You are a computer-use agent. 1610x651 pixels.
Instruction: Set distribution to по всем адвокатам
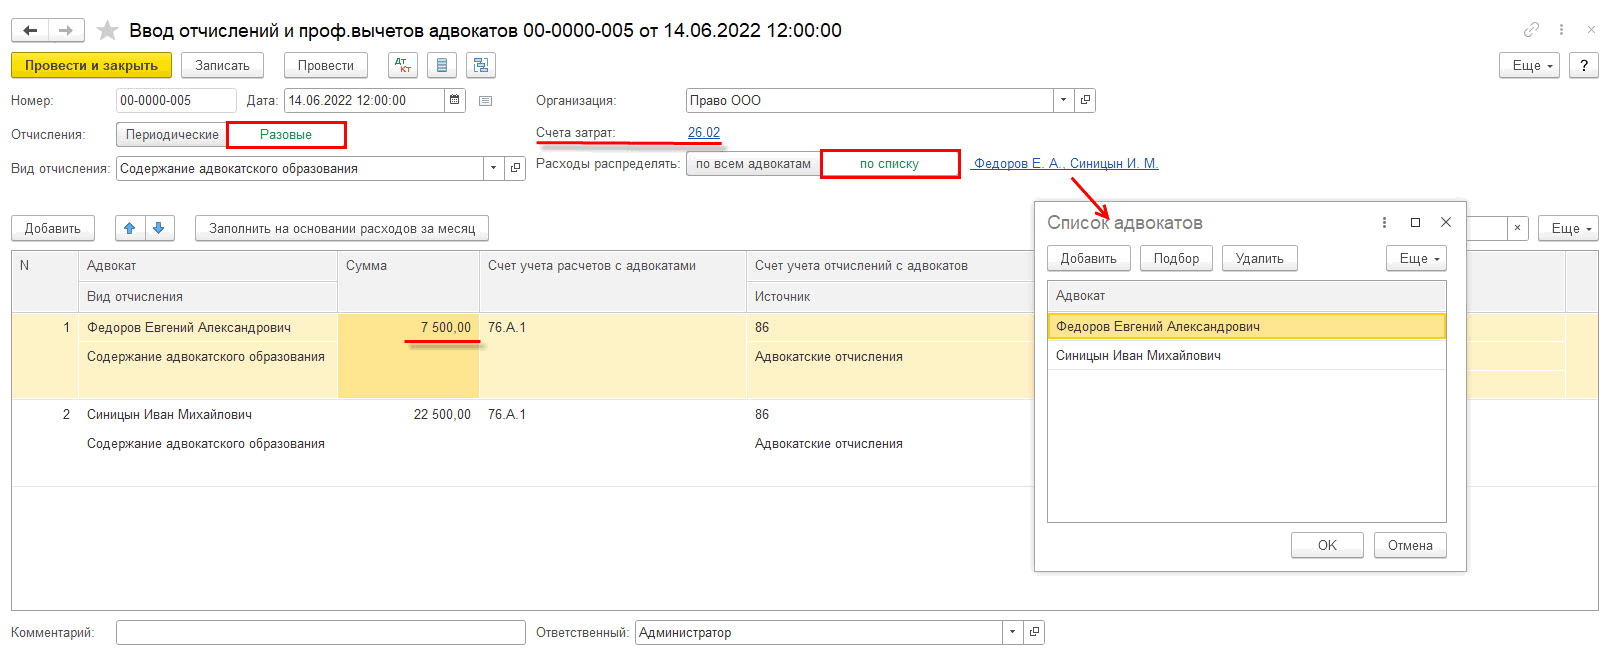(x=753, y=164)
